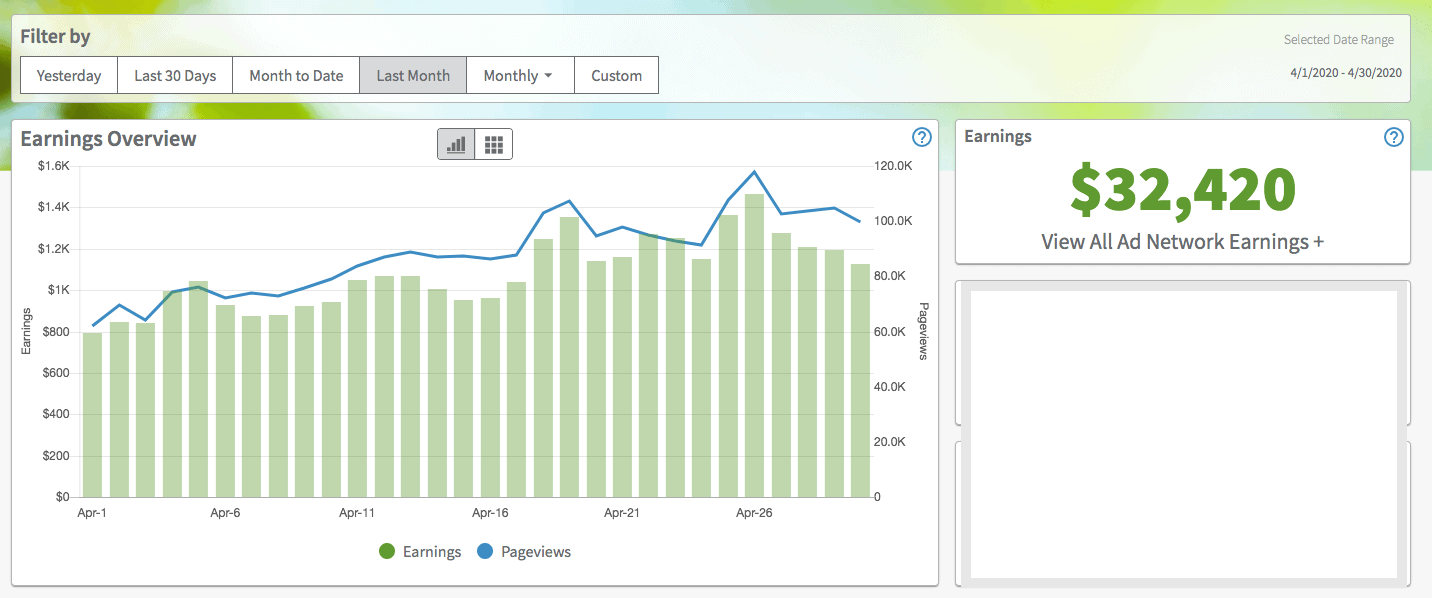Screen dimensions: 1432x598
Task: Expand the Monthly filter dropdown
Action: pos(519,76)
